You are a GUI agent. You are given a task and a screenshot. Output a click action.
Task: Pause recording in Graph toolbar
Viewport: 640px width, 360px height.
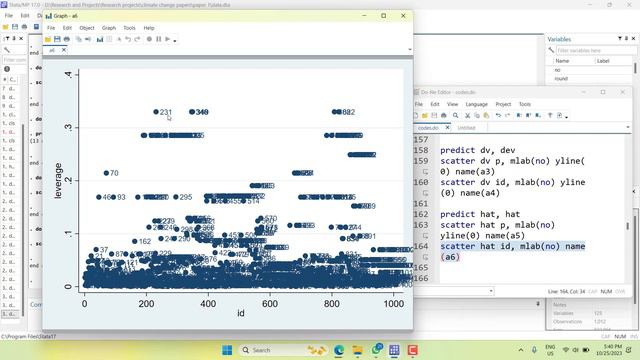(158, 39)
